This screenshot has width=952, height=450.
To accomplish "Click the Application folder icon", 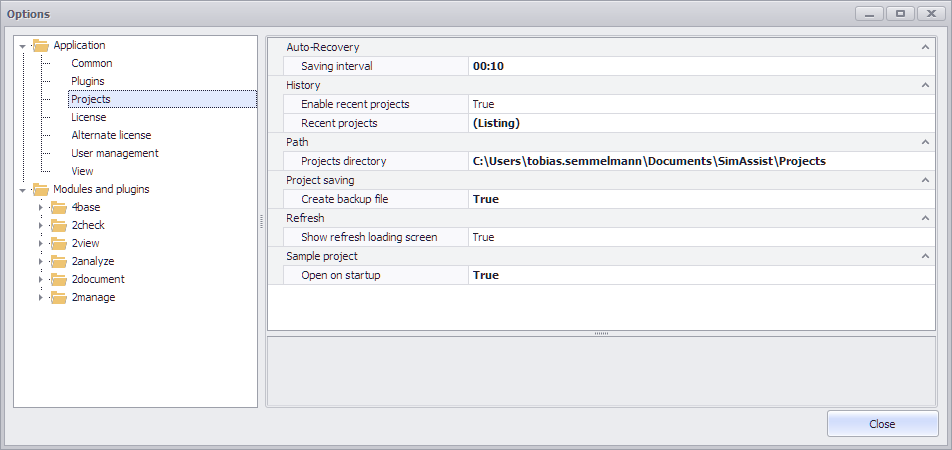I will coord(40,46).
